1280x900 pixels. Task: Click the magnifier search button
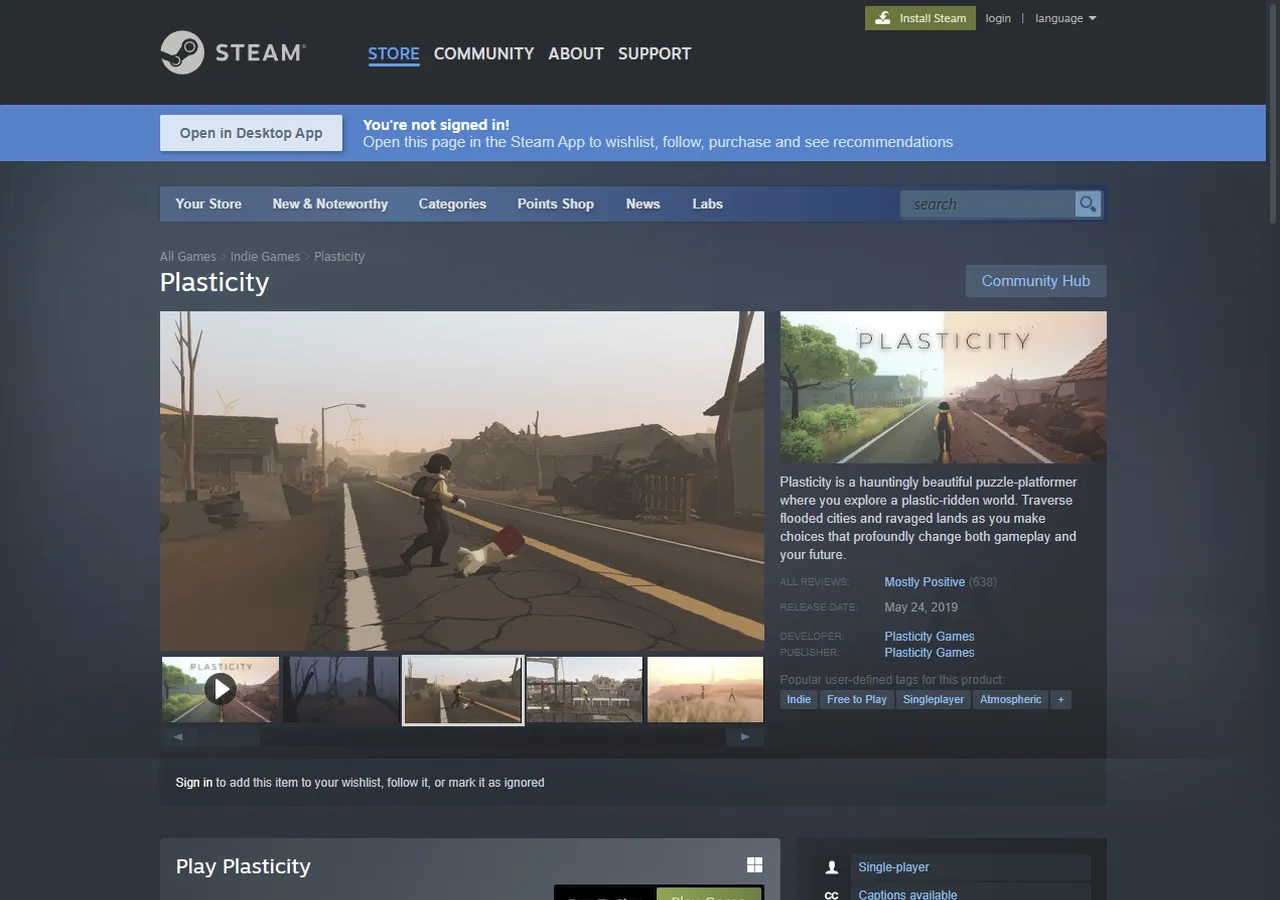coord(1087,204)
